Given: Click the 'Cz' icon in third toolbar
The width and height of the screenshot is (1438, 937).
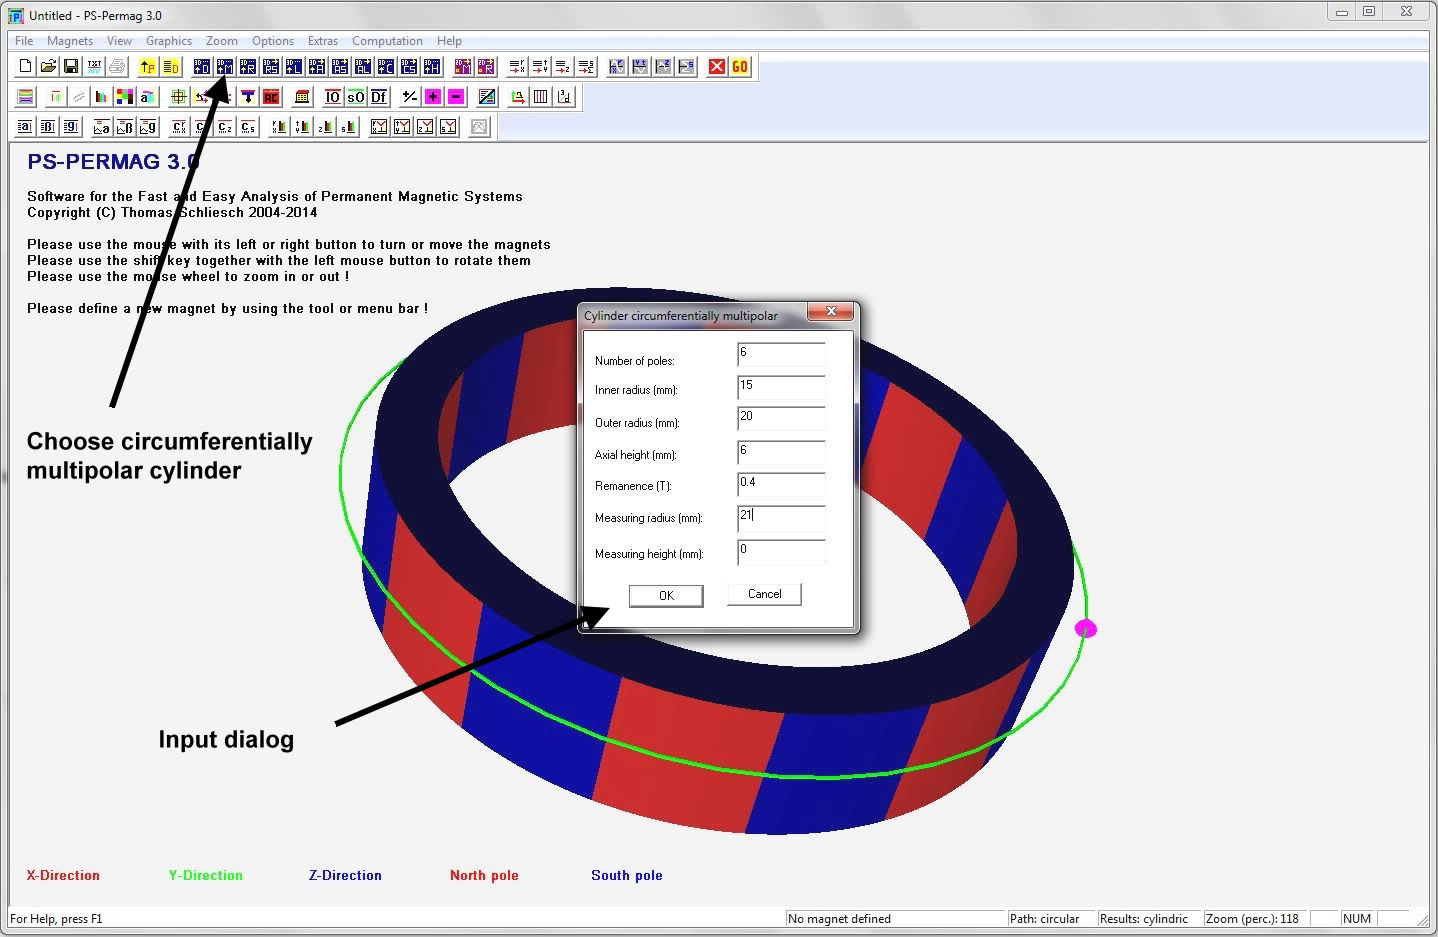Looking at the screenshot, I should coord(225,127).
